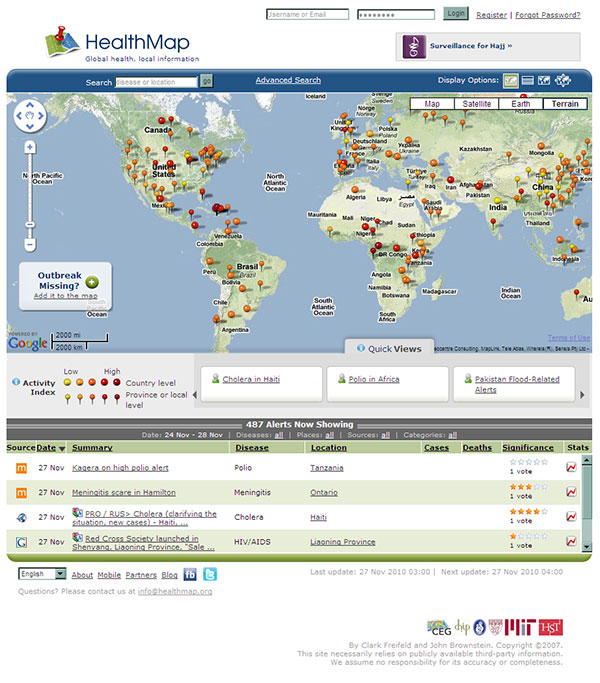
Task: Open the Register link
Action: tap(492, 15)
